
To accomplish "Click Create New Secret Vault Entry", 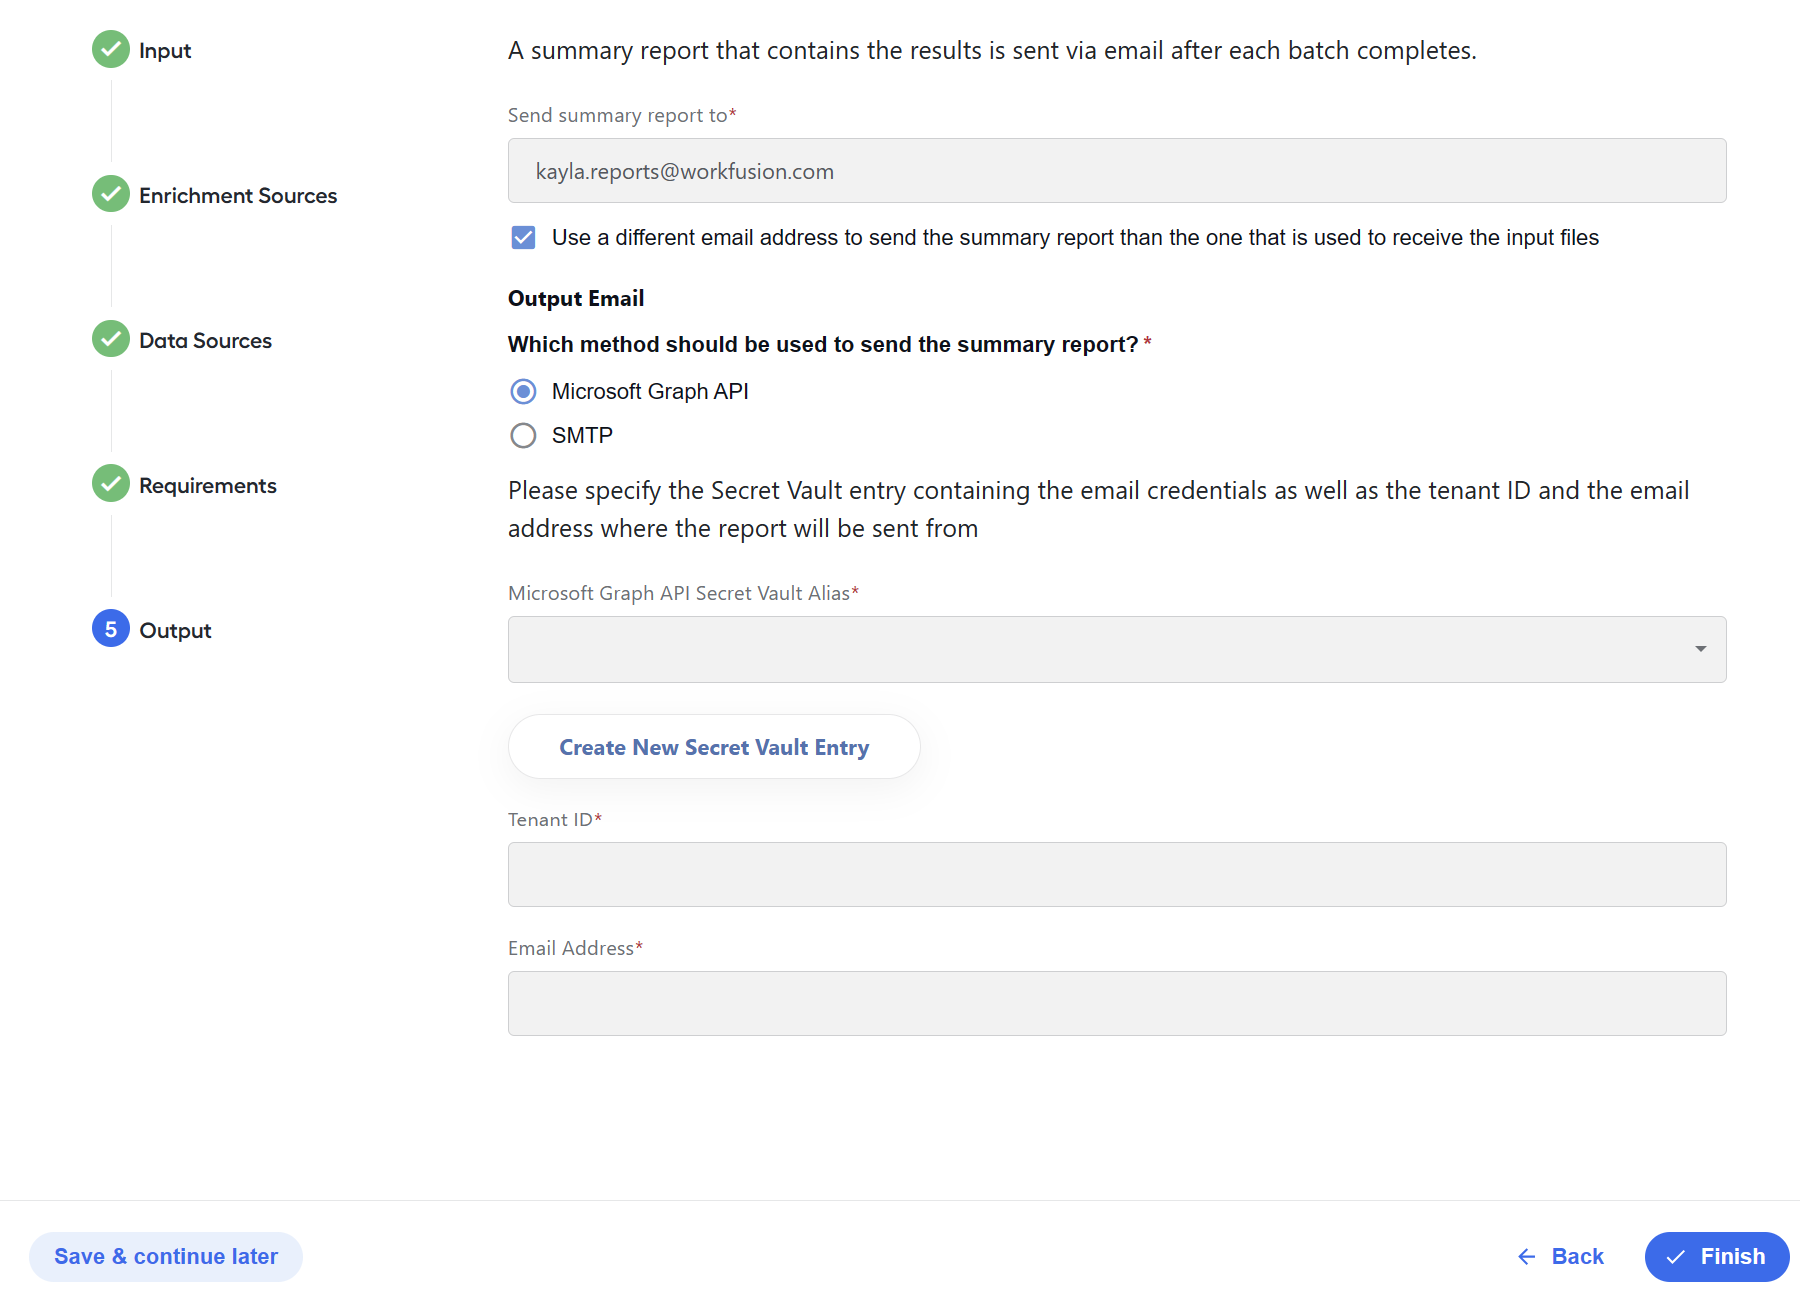I will point(714,747).
